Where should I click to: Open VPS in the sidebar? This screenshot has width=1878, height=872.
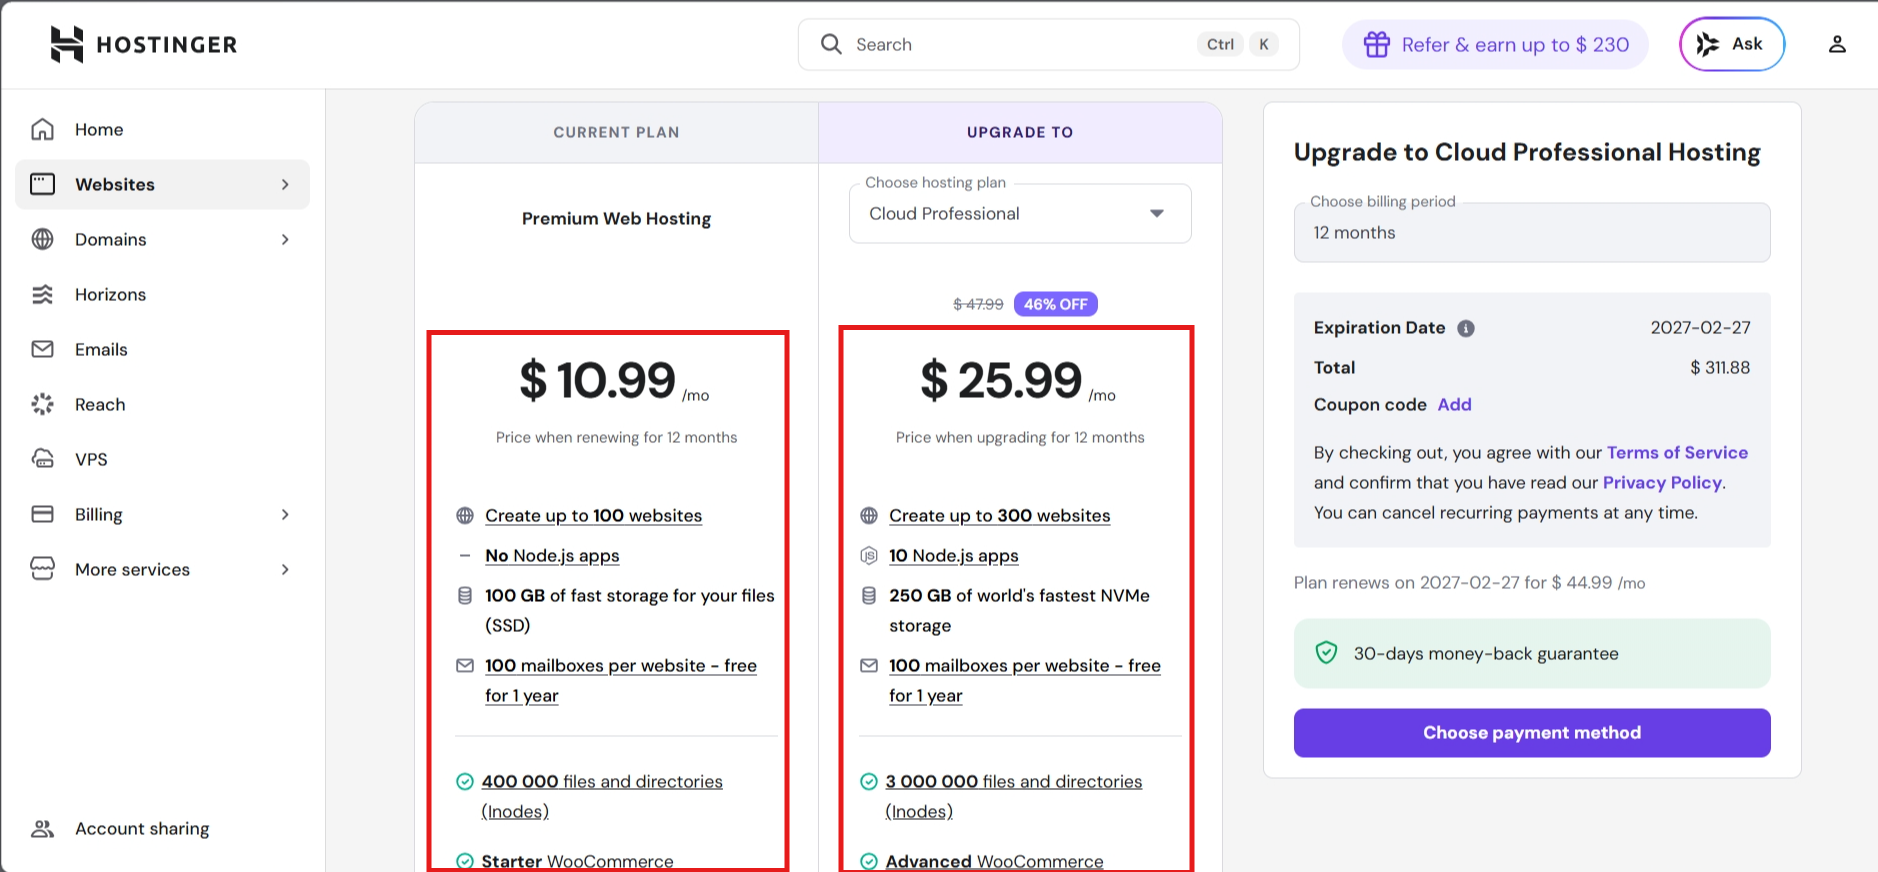[162, 459]
